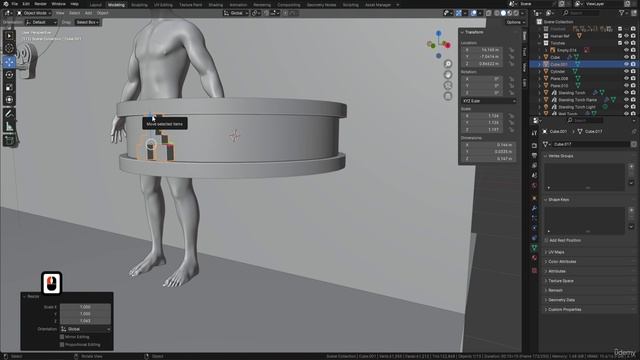Screen dimensions: 640x360
Task: Click the blue Z axis on navigation gizmo
Action: tap(438, 33)
